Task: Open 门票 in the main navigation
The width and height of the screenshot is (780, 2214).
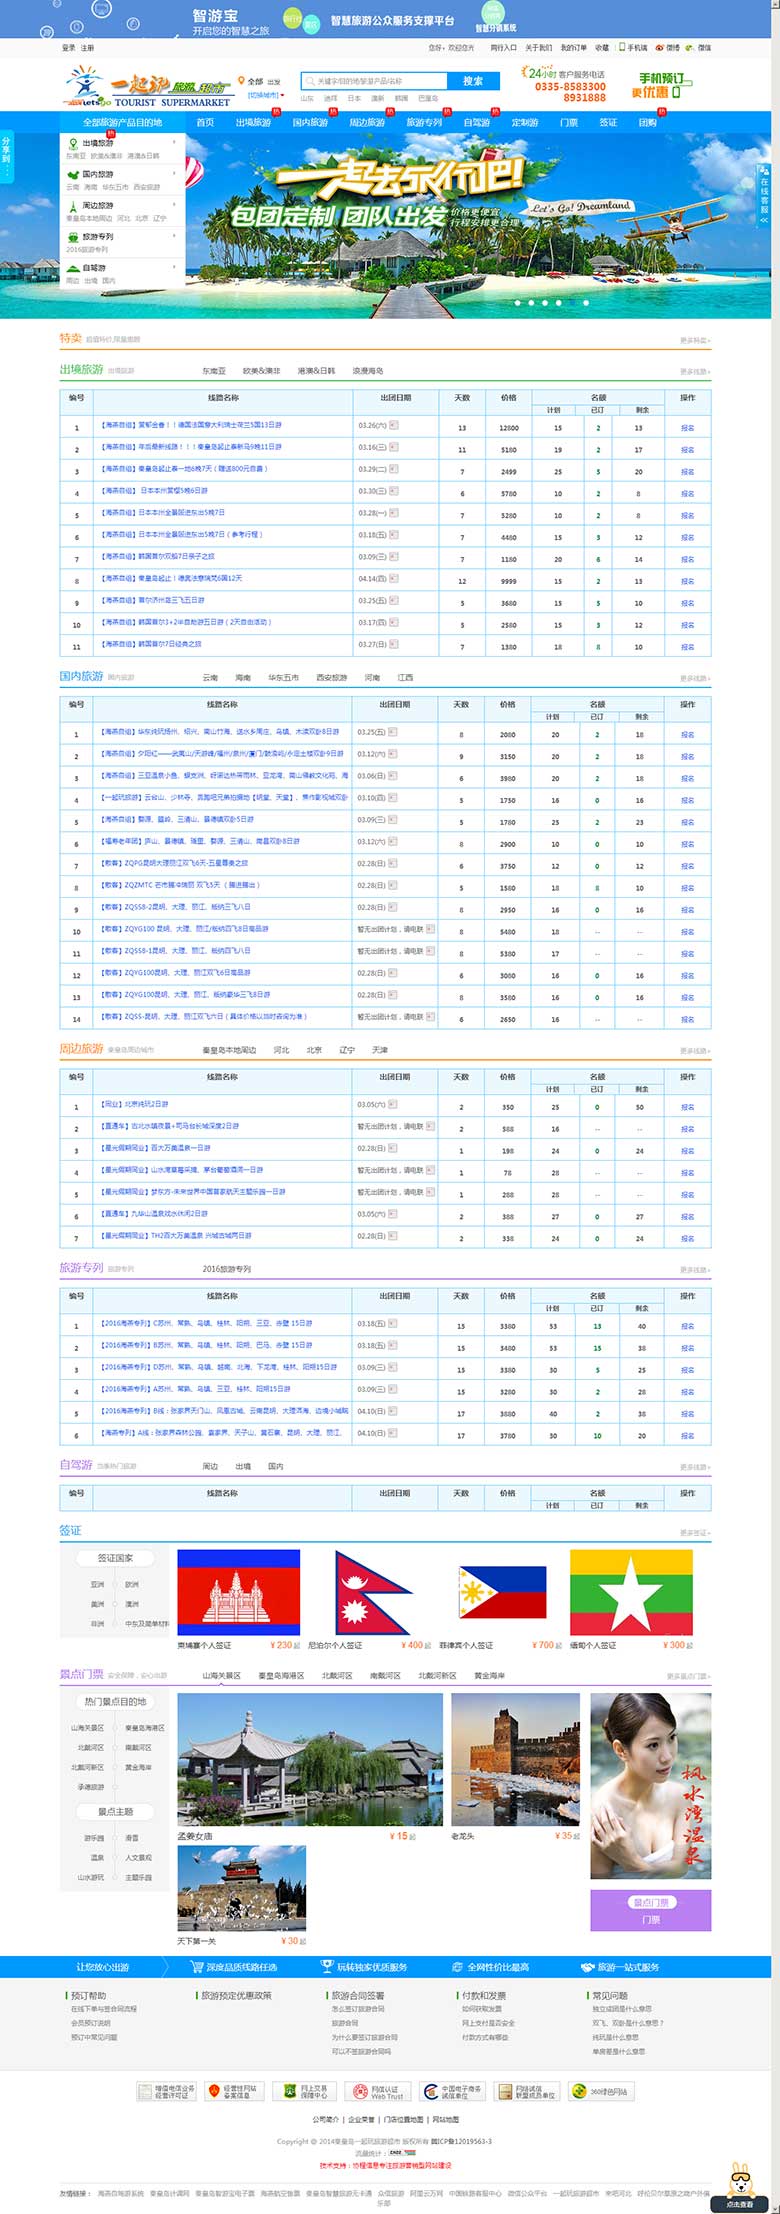Action: coord(569,122)
